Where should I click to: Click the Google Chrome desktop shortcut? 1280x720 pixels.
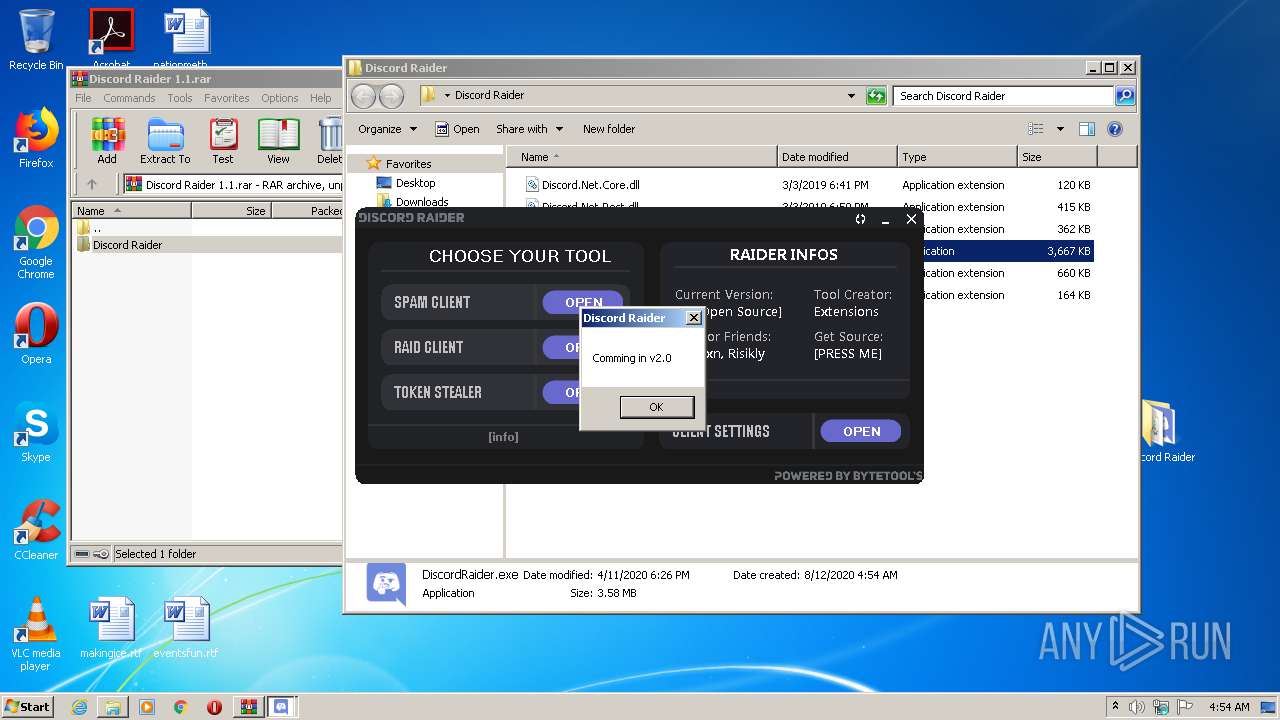[x=36, y=243]
